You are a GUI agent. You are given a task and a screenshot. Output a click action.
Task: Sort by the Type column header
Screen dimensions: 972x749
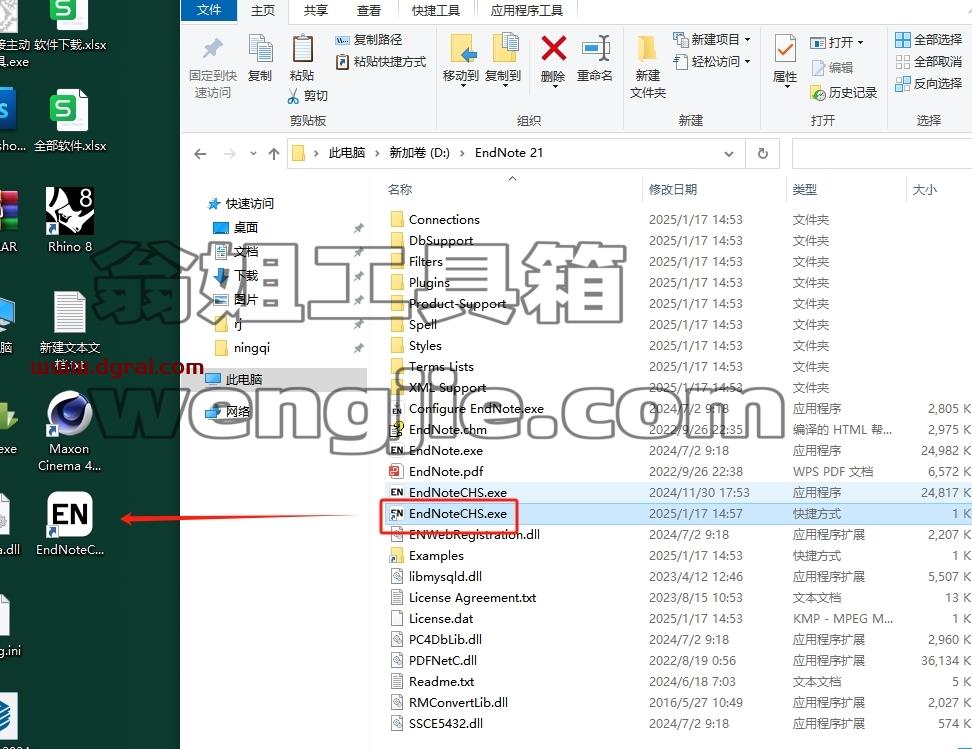(x=805, y=189)
